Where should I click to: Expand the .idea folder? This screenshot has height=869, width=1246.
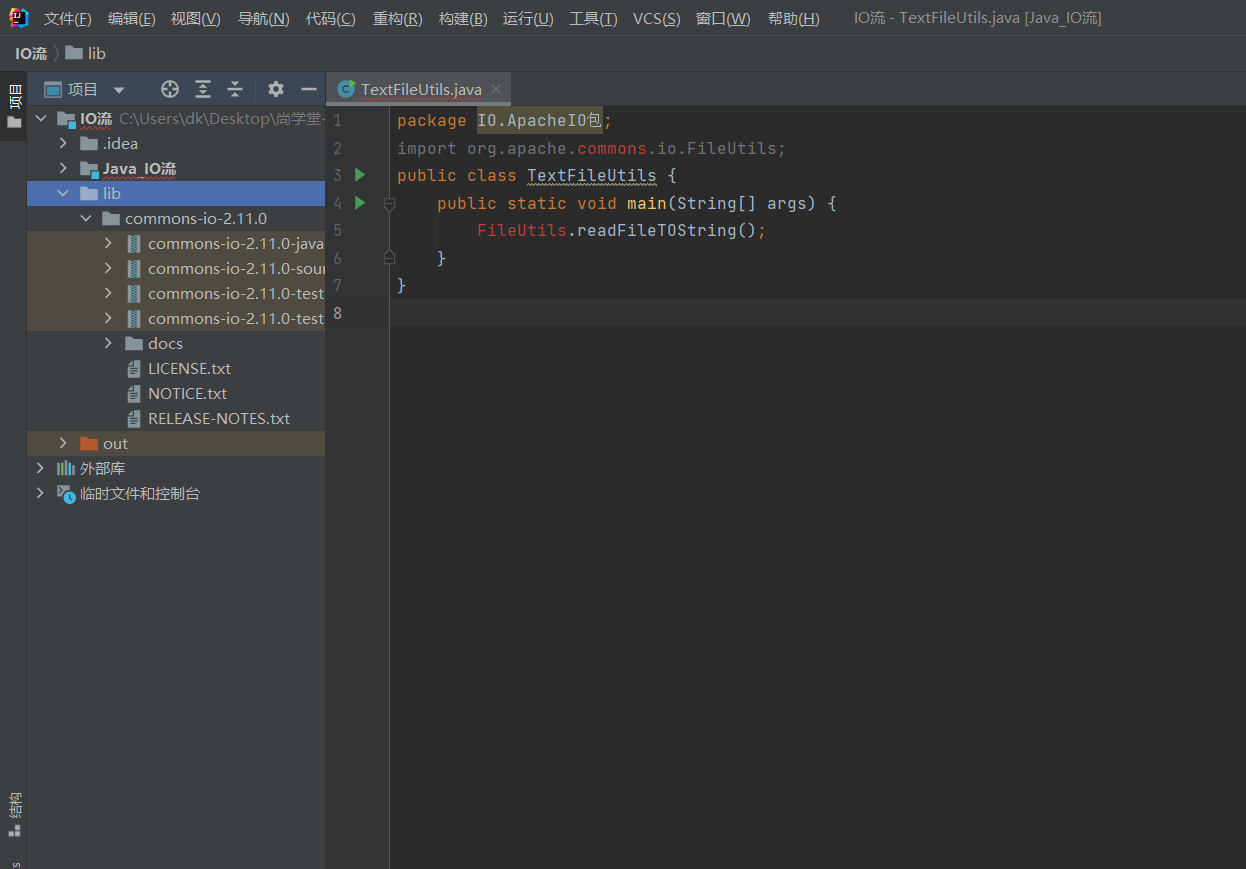point(63,143)
